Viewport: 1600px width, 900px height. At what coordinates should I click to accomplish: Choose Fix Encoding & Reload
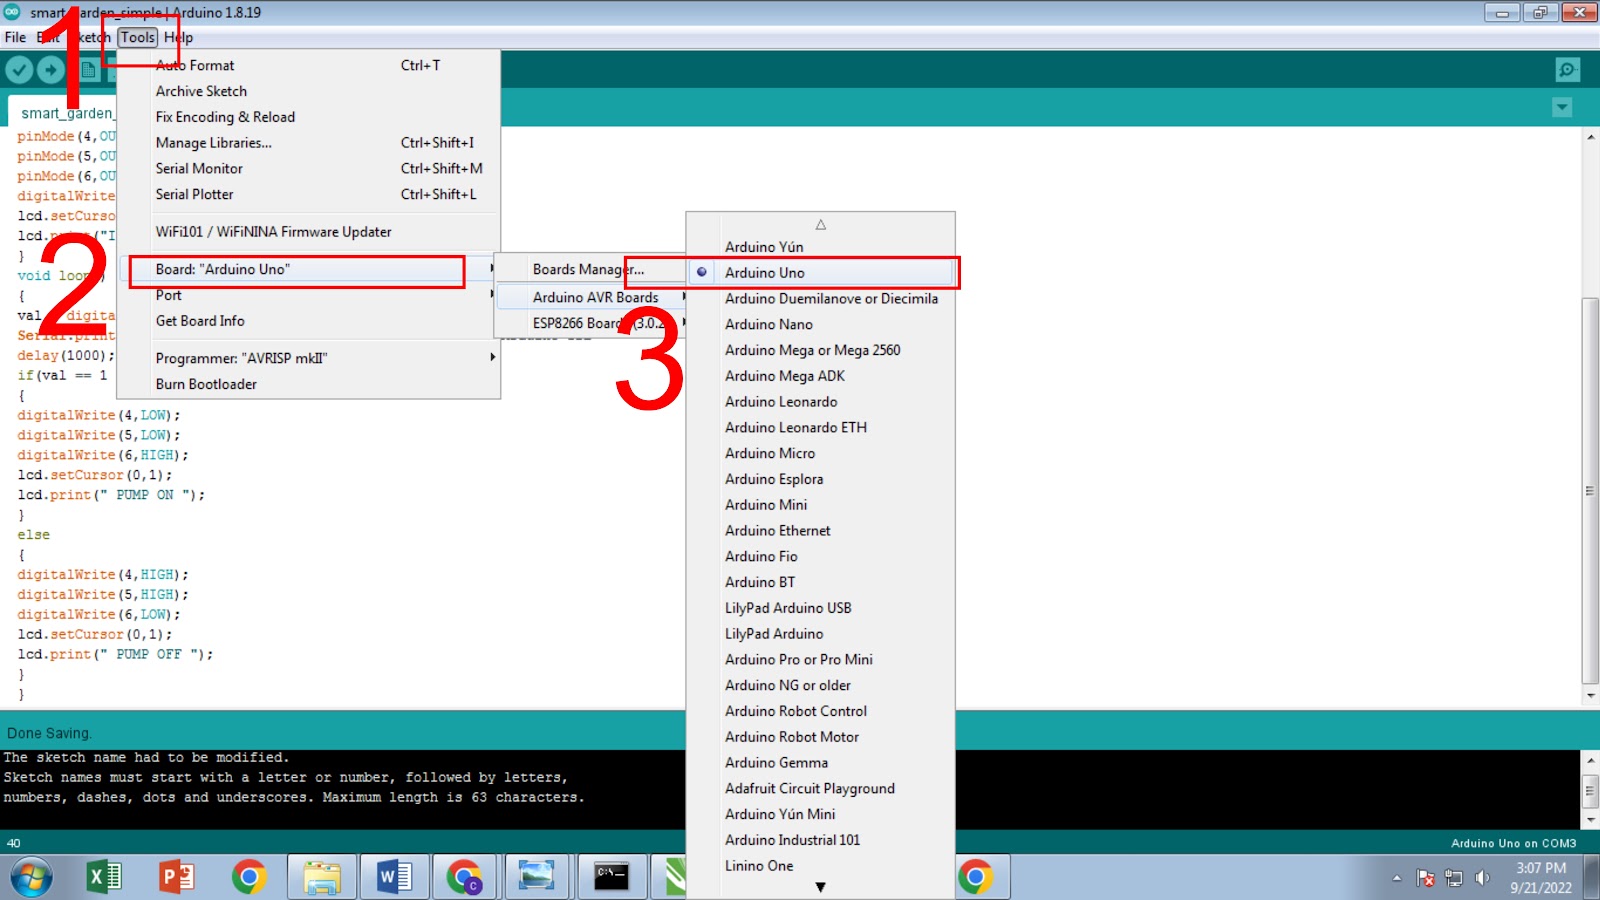[310, 117]
